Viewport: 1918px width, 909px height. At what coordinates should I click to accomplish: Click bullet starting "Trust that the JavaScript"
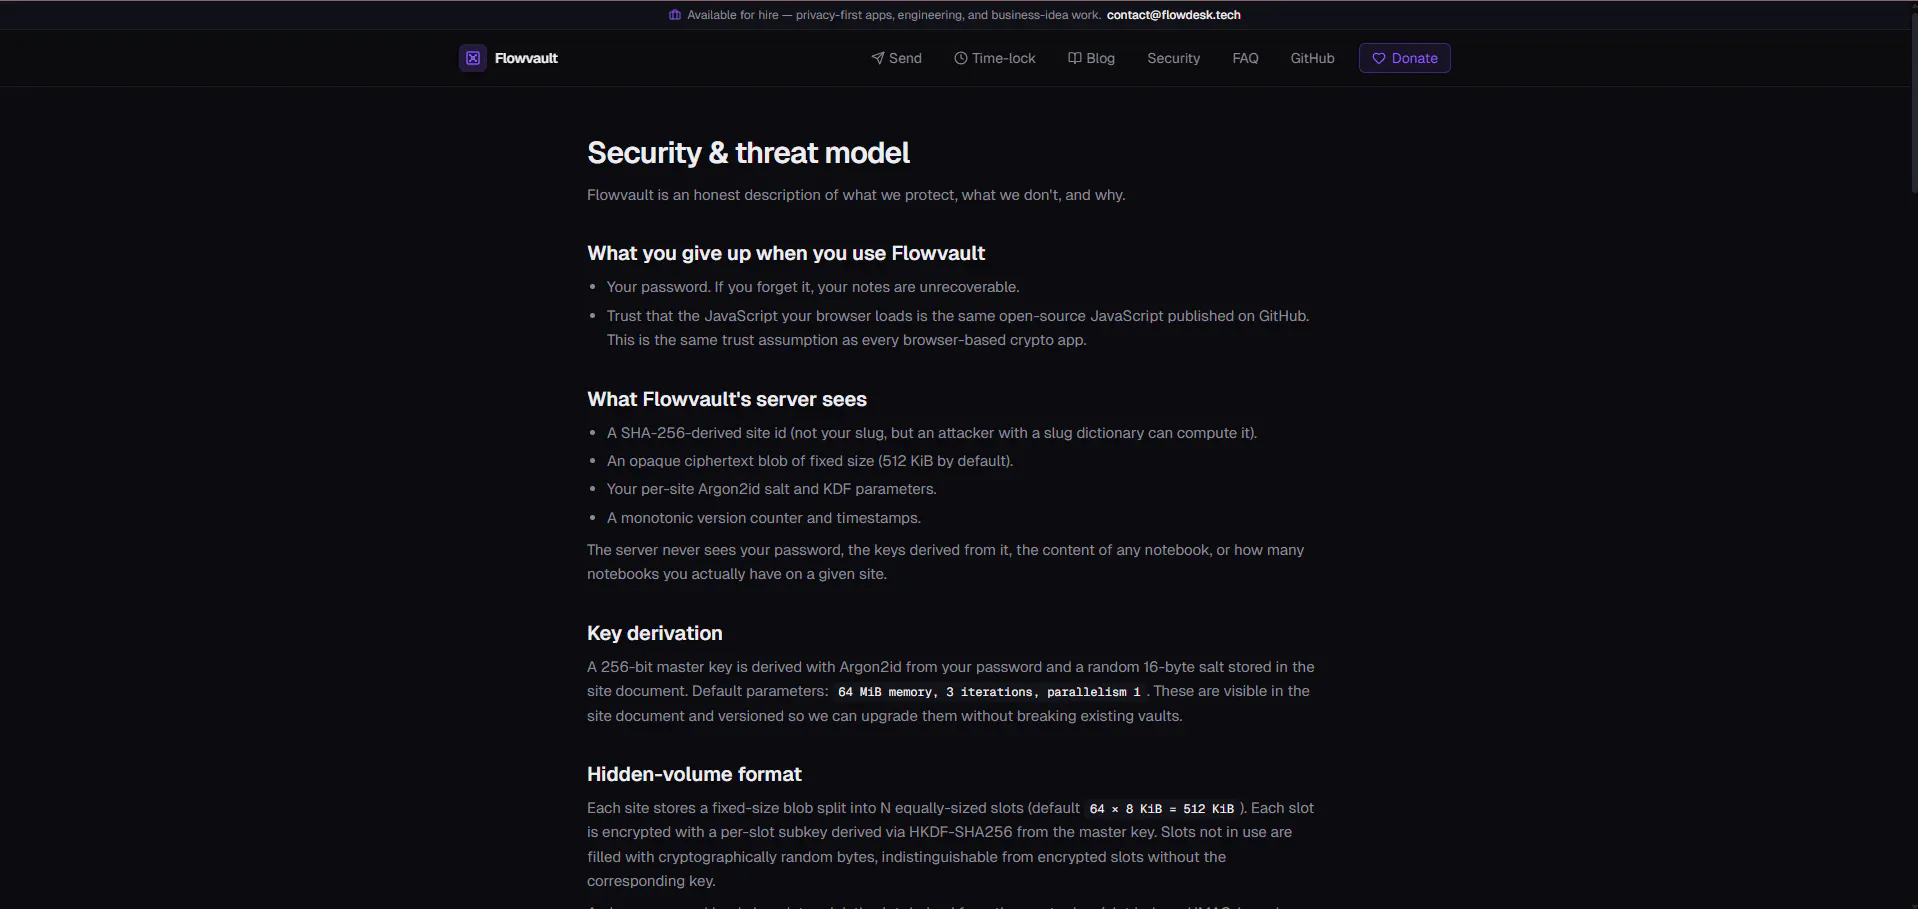tap(958, 328)
